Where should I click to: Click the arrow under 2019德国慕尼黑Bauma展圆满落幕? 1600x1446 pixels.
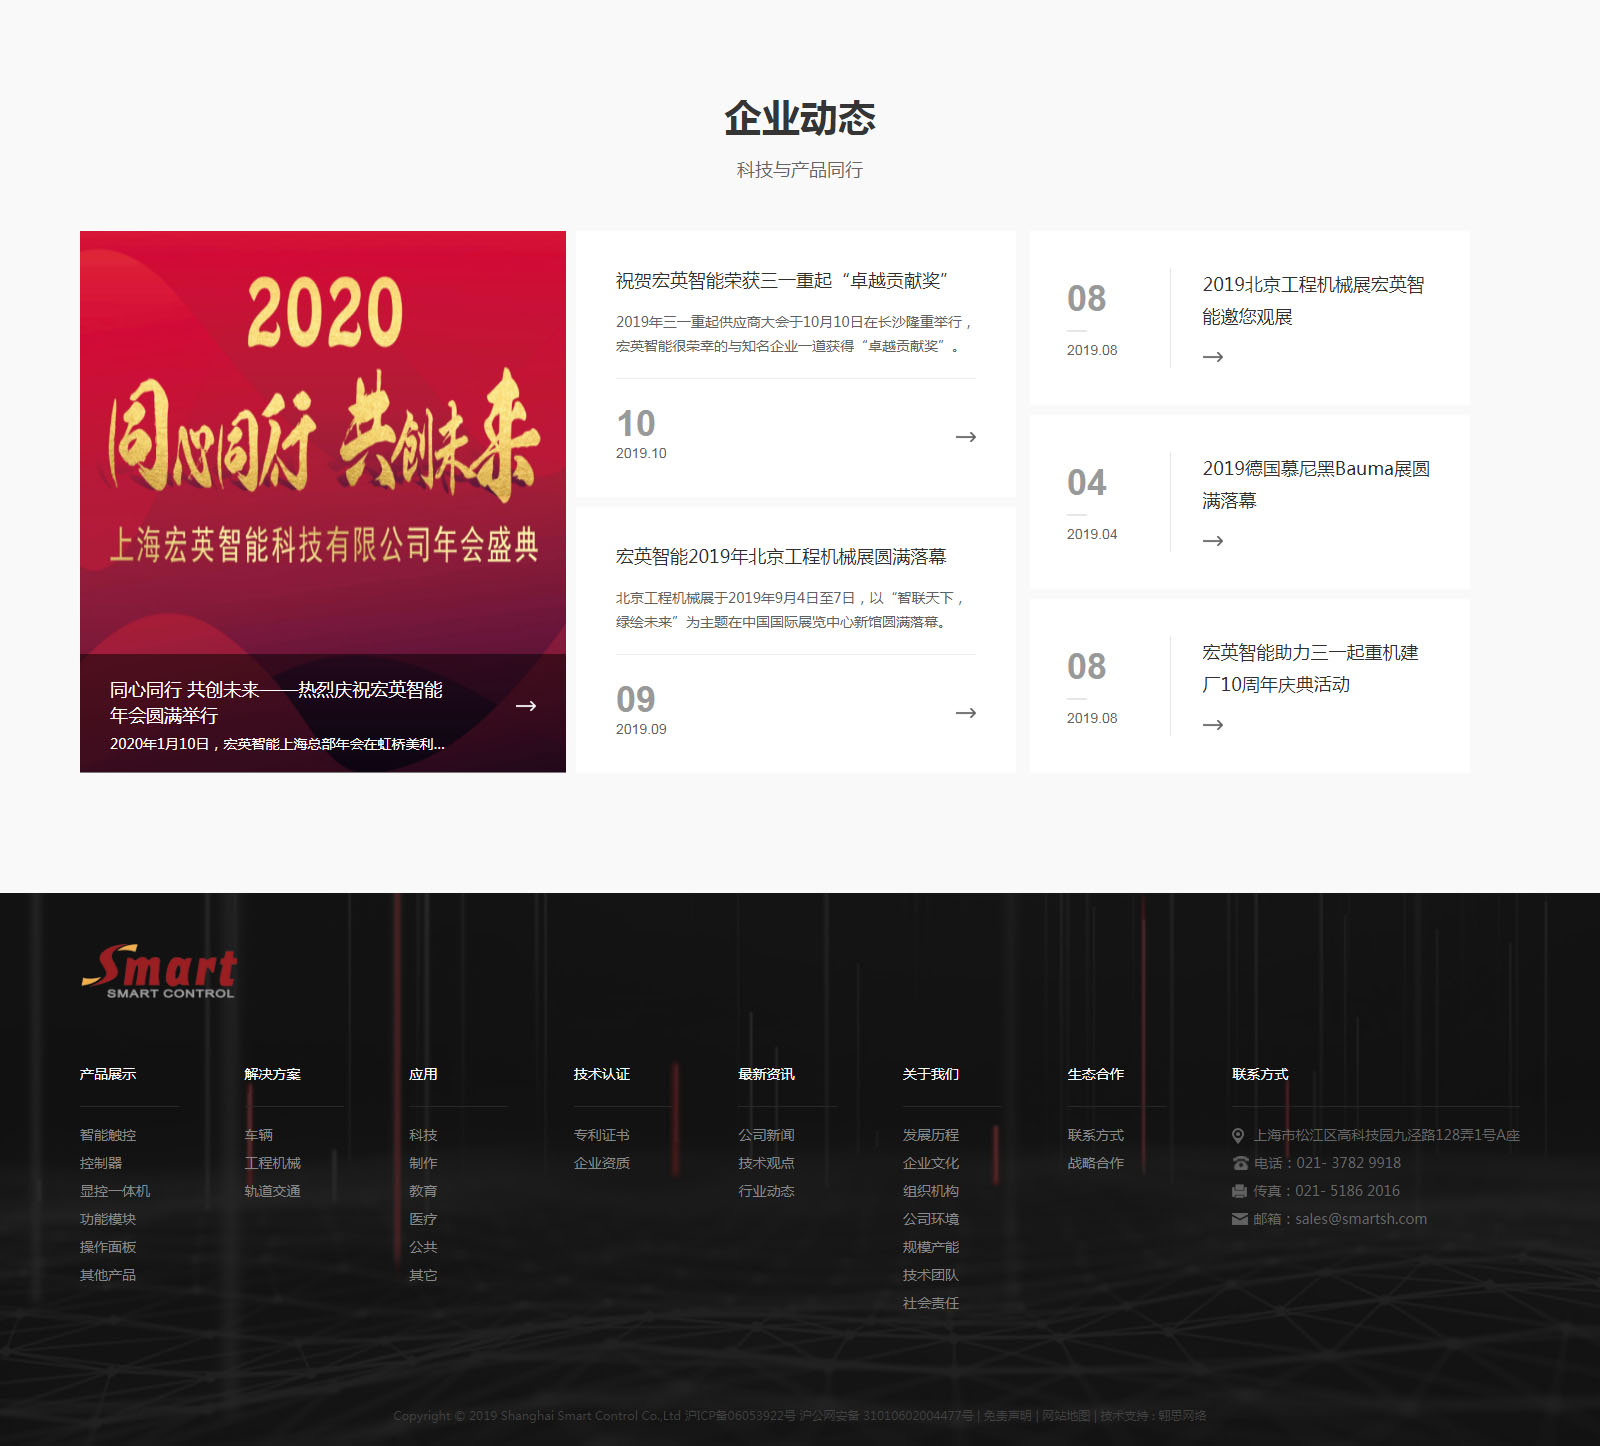pyautogui.click(x=1213, y=541)
